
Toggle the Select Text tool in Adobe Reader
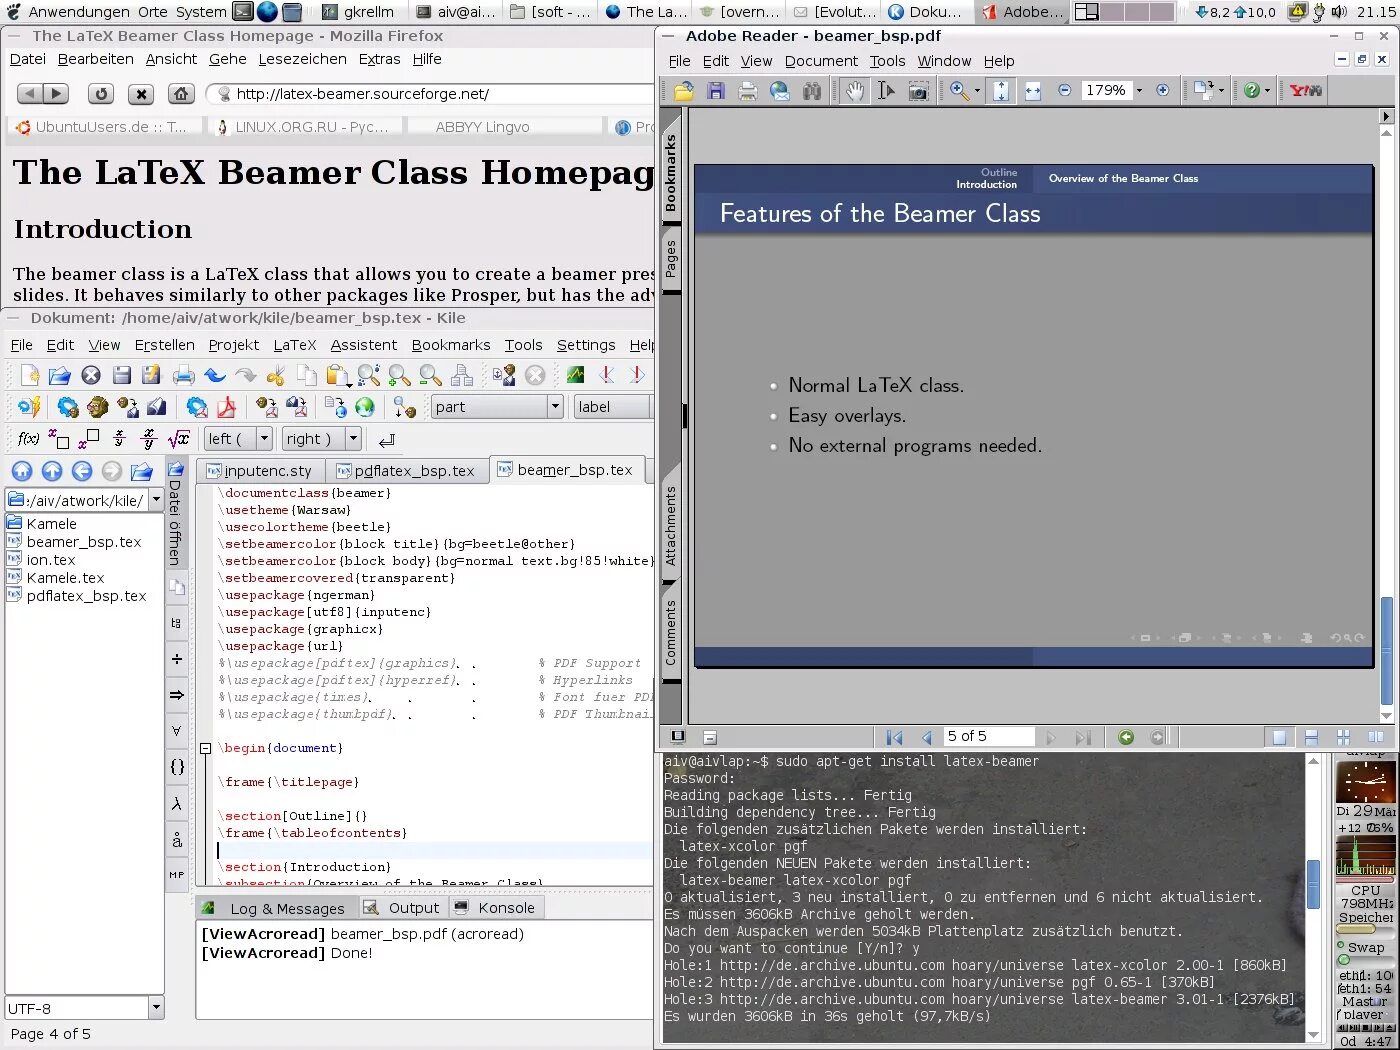click(886, 91)
